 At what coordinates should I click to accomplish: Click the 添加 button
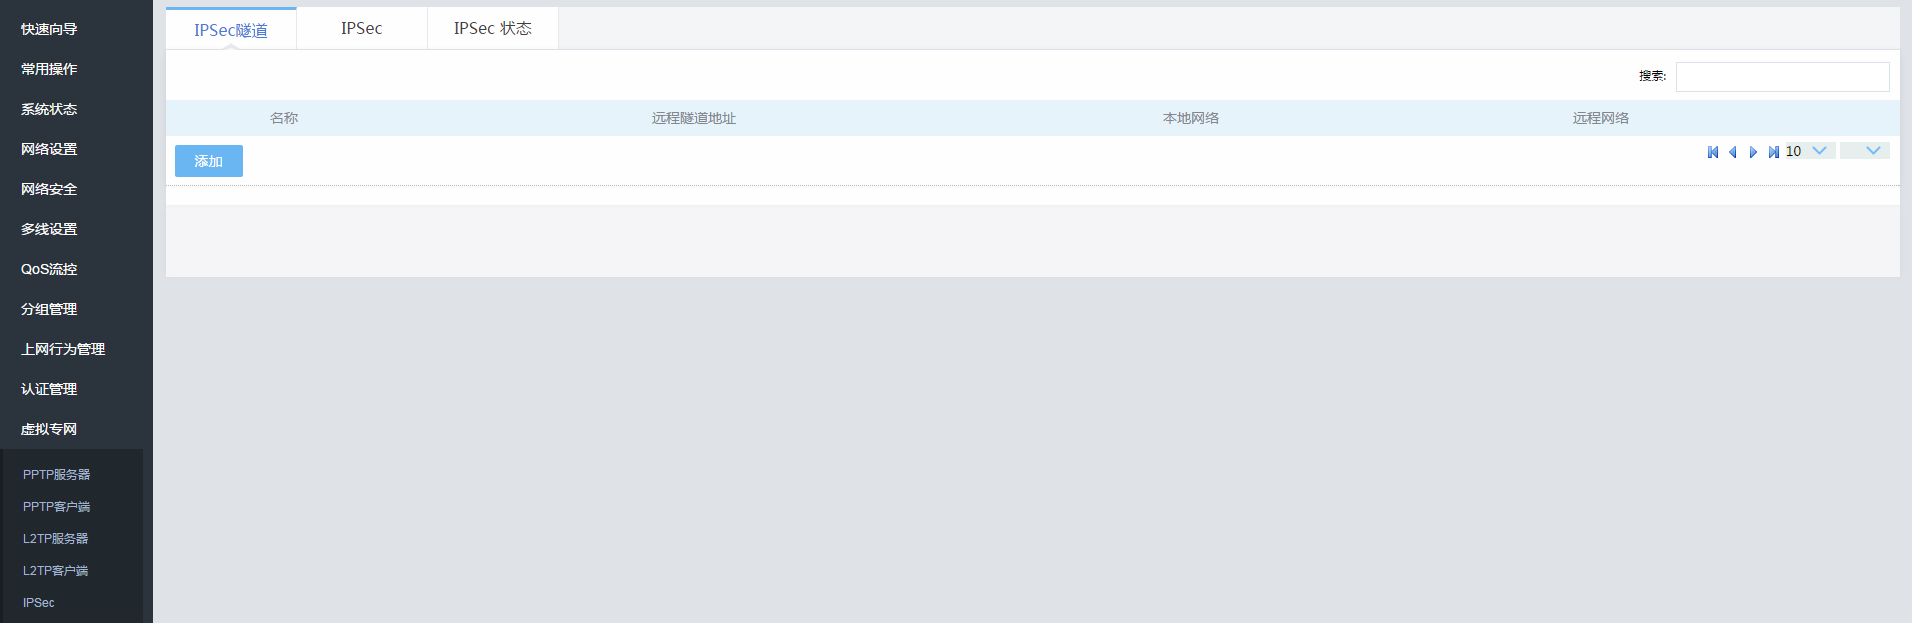click(208, 161)
